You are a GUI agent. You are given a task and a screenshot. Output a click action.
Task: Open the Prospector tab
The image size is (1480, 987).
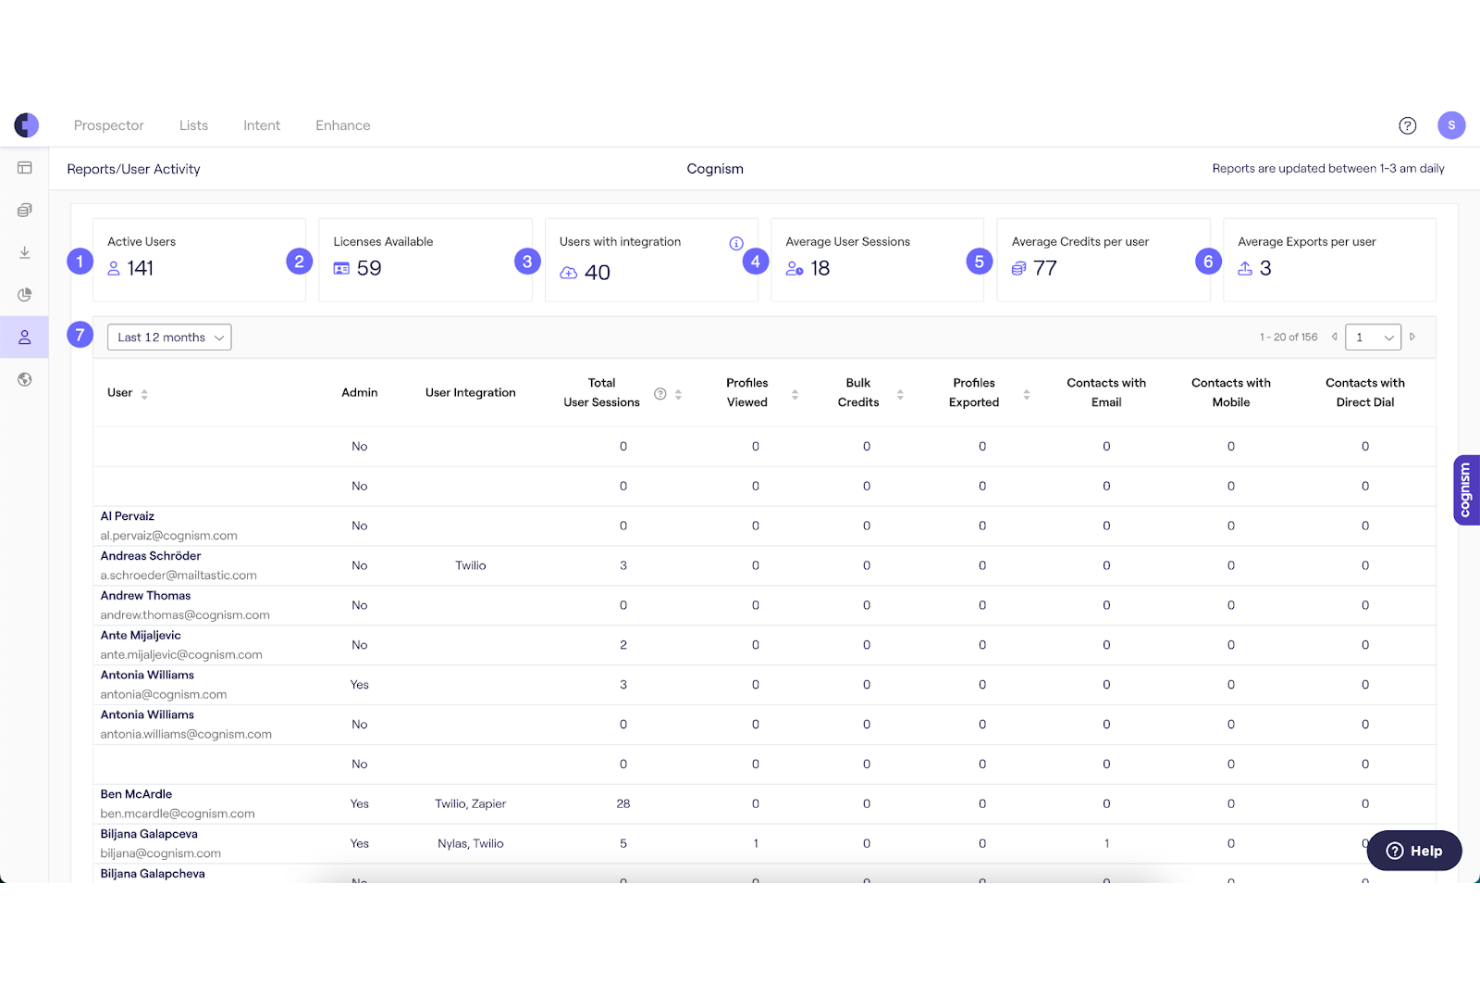(x=109, y=125)
